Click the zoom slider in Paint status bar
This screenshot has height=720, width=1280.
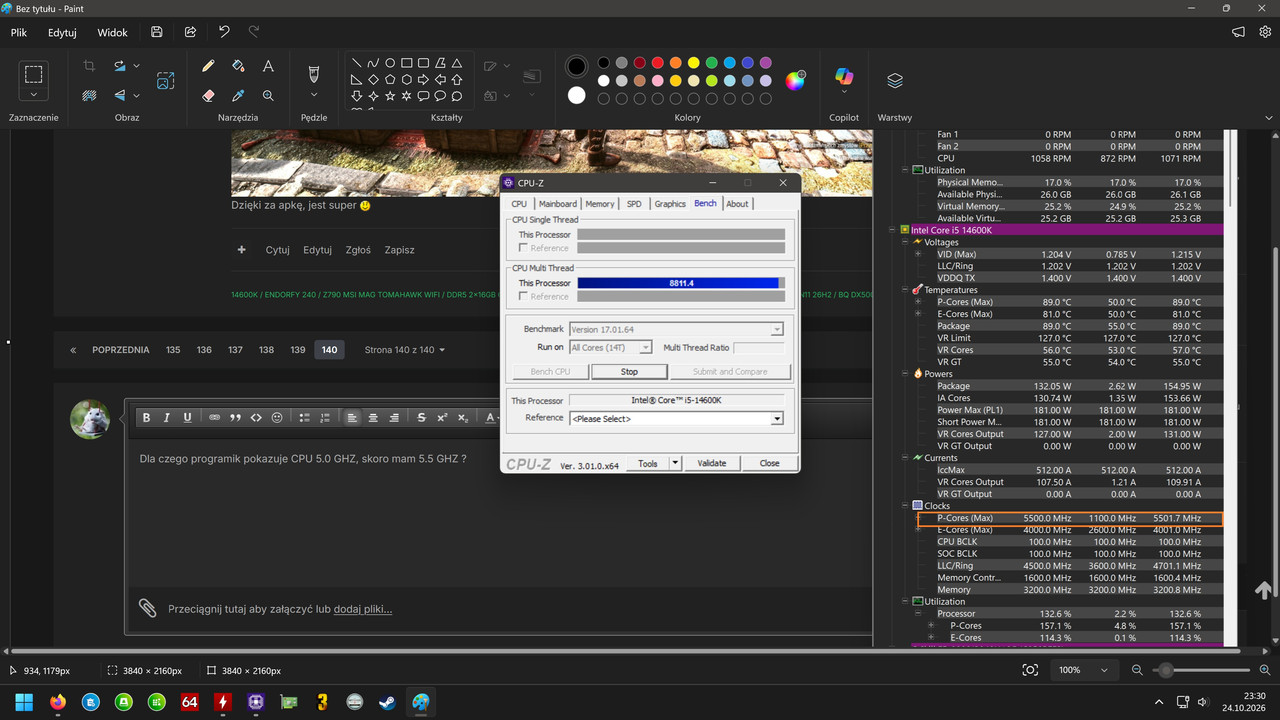pyautogui.click(x=1200, y=670)
